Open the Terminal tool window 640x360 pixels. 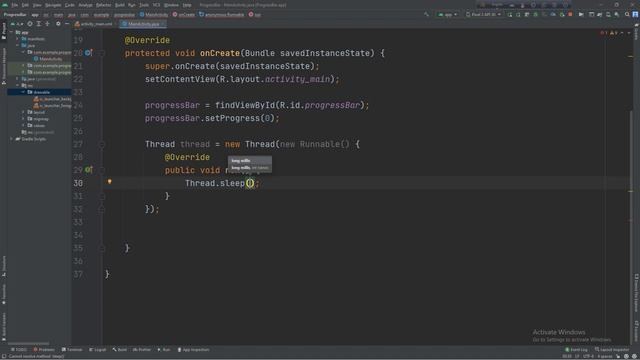tap(72, 350)
